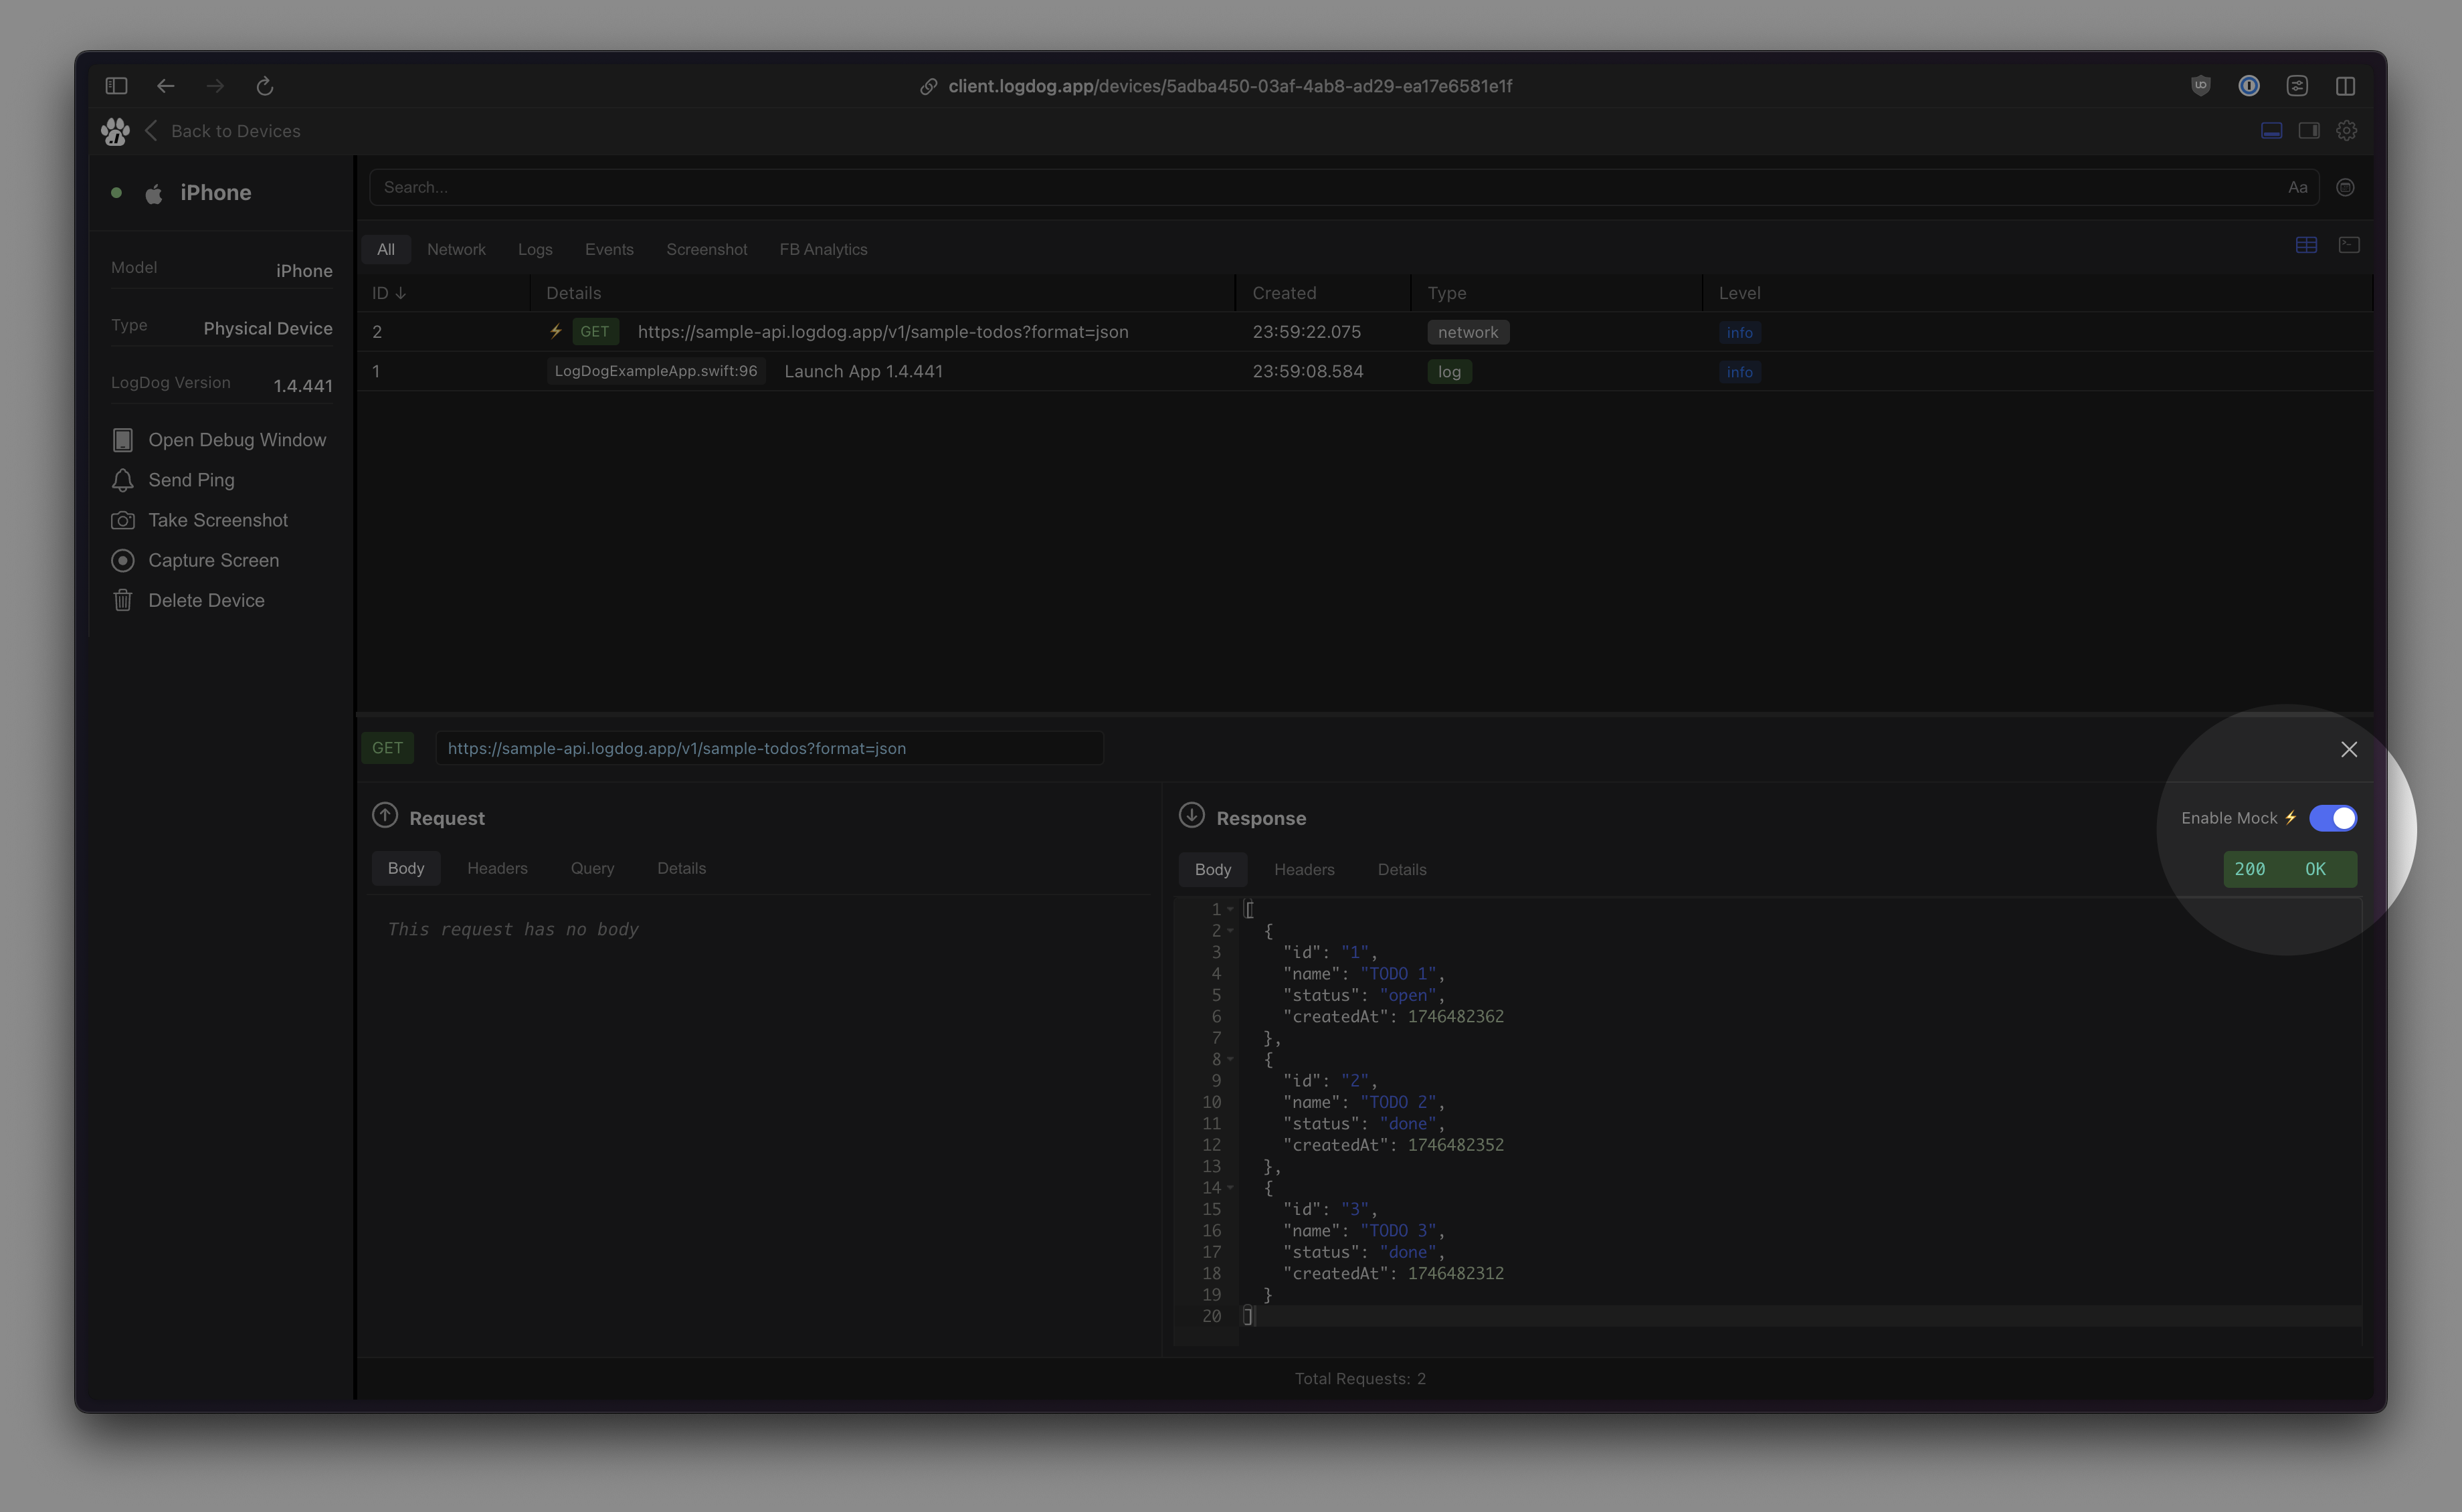Click the mock lightning icon on GET row
Screen dimensions: 2462x1512
556,331
